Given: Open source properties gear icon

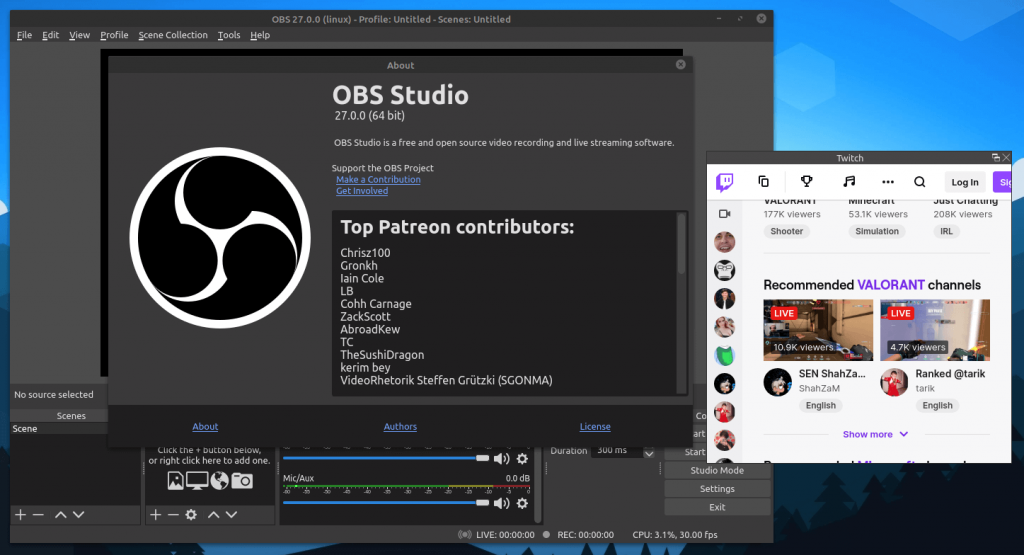Looking at the screenshot, I should (x=191, y=515).
